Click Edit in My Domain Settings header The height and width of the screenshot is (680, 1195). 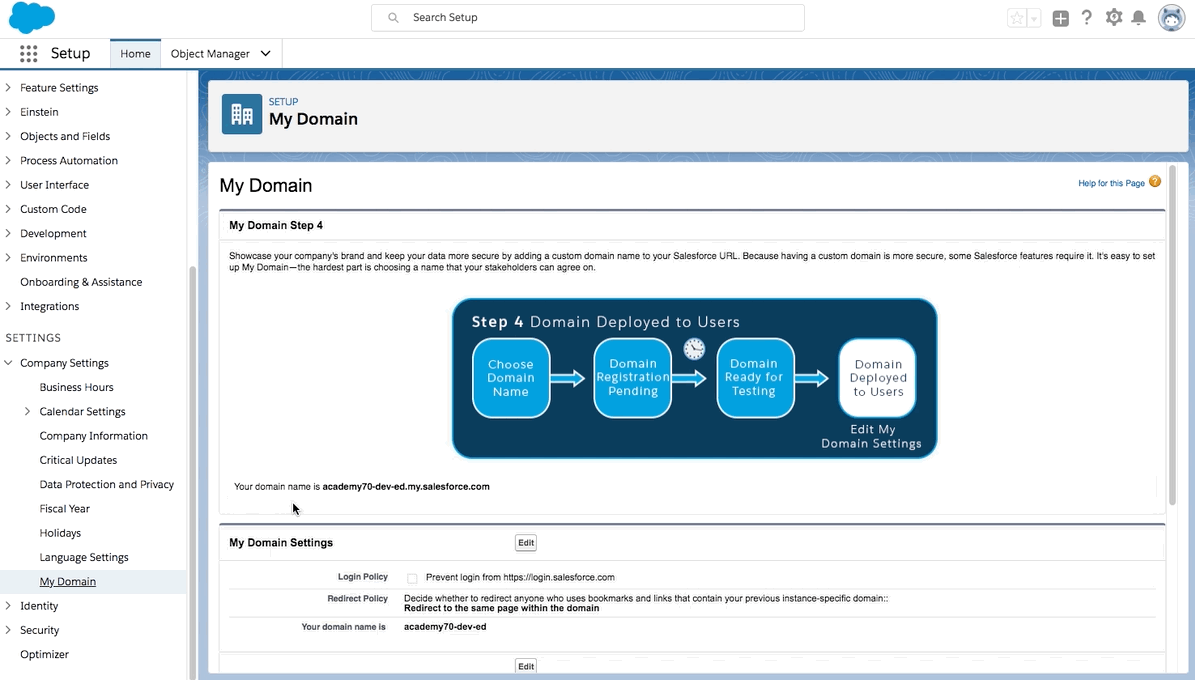click(526, 543)
